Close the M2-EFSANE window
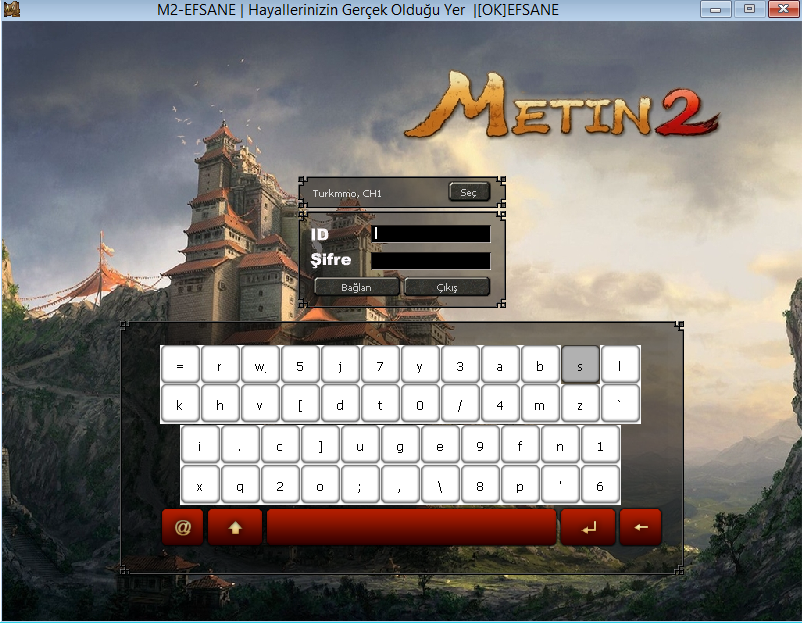Screen dimensions: 802x623 point(784,9)
